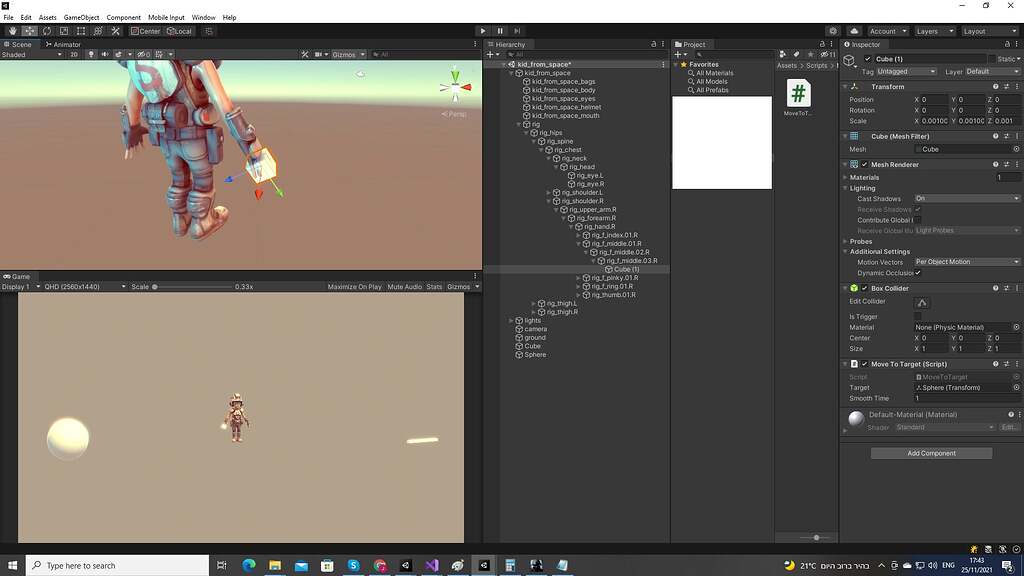Toggle the Mesh Renderer enabled checkbox
Image resolution: width=1024 pixels, height=576 pixels.
tap(862, 164)
